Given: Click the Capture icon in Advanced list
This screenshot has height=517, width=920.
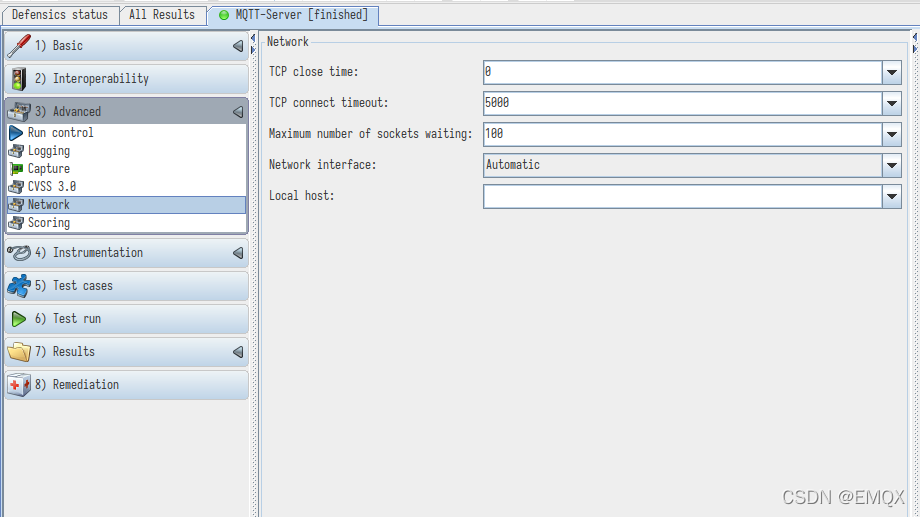Looking at the screenshot, I should pyautogui.click(x=16, y=169).
